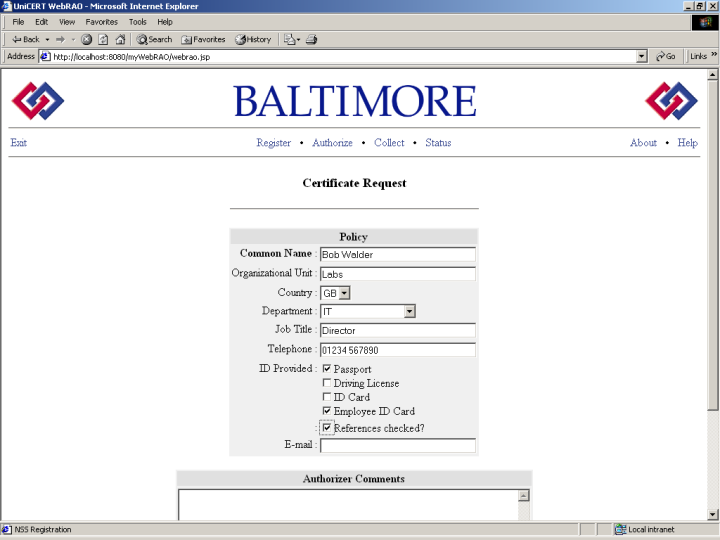This screenshot has height=540, width=720.
Task: Click the Back arrow toolbar button
Action: (25, 39)
